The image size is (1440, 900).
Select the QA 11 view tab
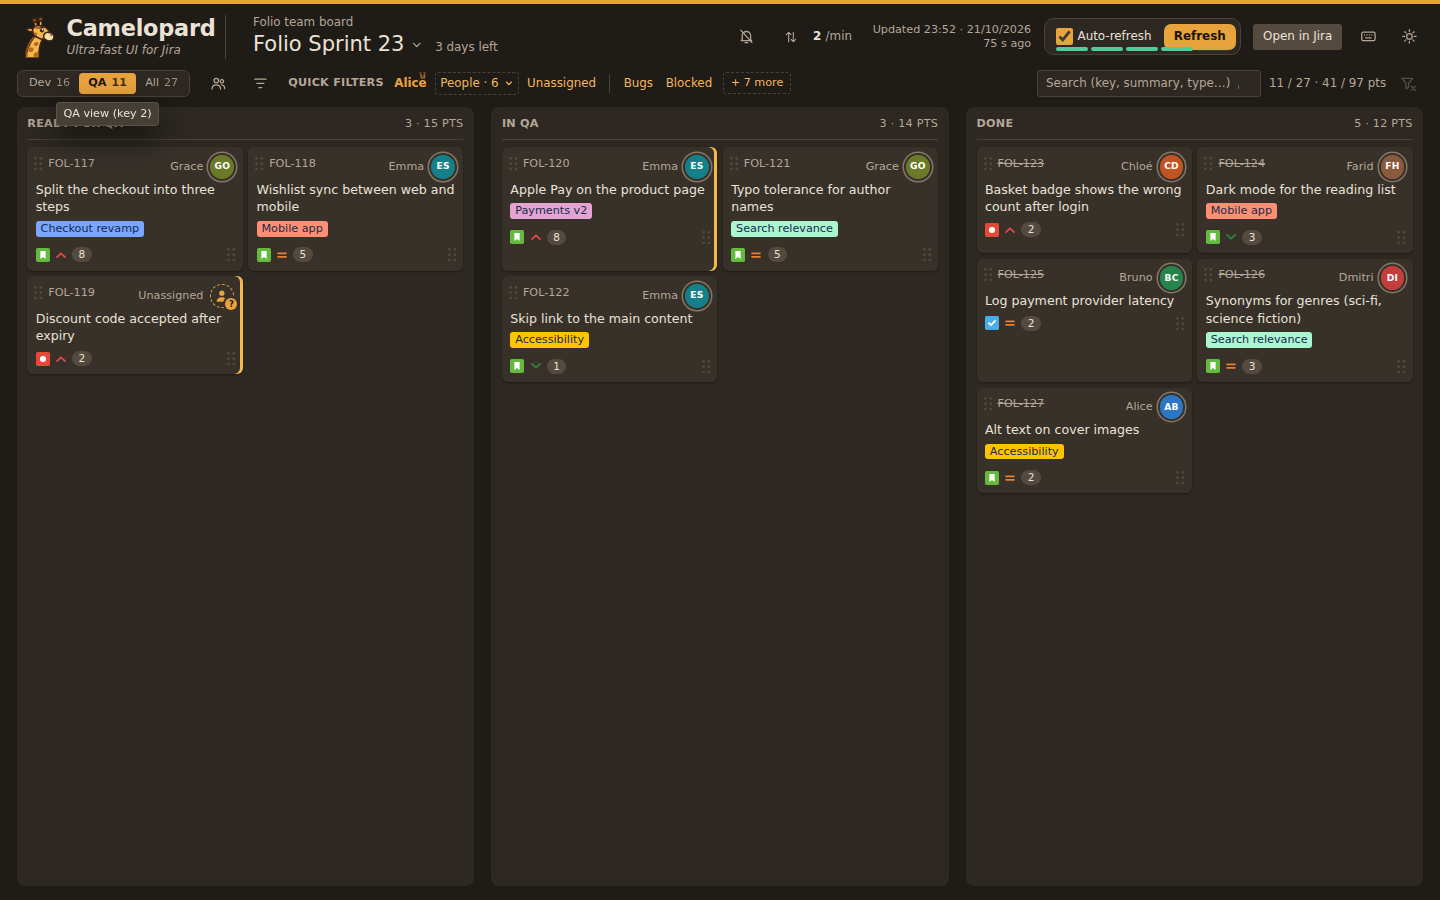(x=107, y=83)
